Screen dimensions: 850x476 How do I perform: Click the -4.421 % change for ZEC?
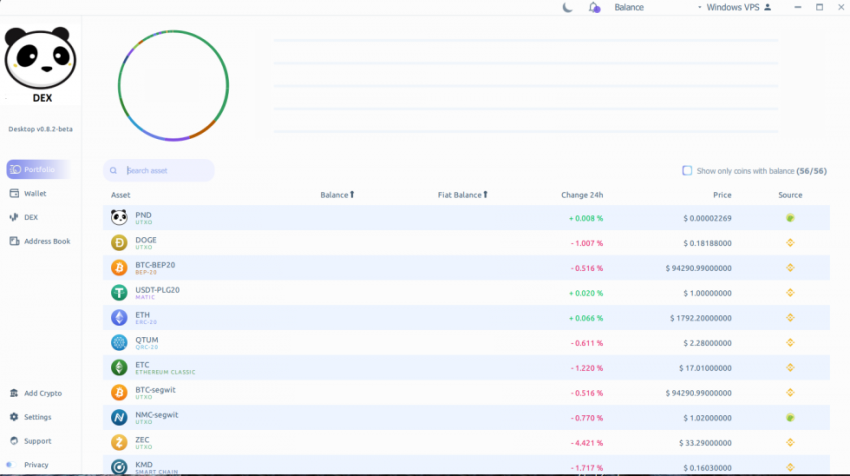pos(587,443)
